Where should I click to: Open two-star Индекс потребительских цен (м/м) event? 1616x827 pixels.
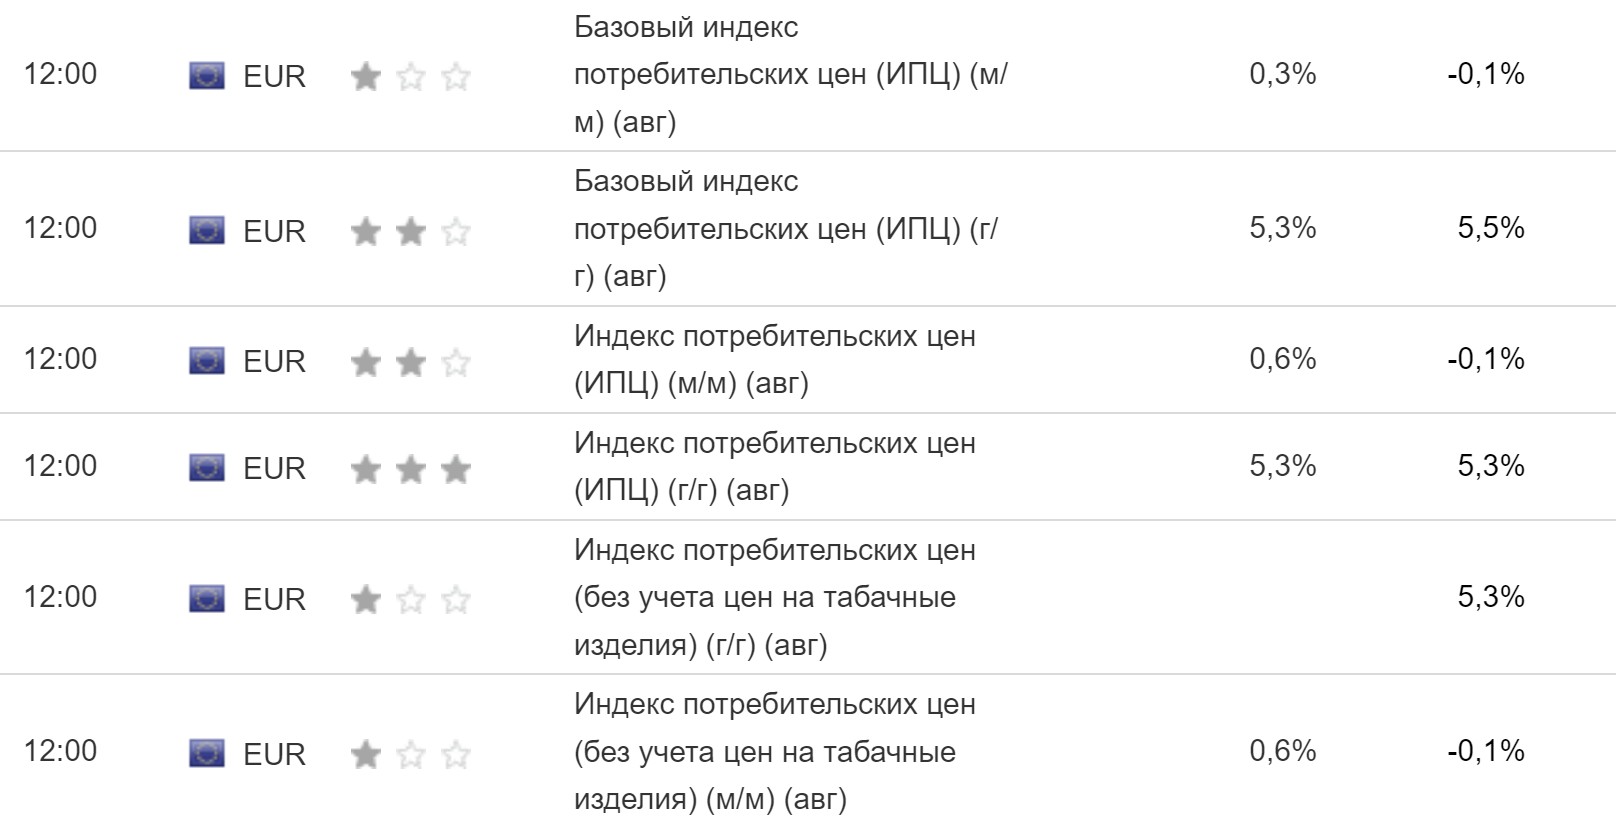(774, 359)
